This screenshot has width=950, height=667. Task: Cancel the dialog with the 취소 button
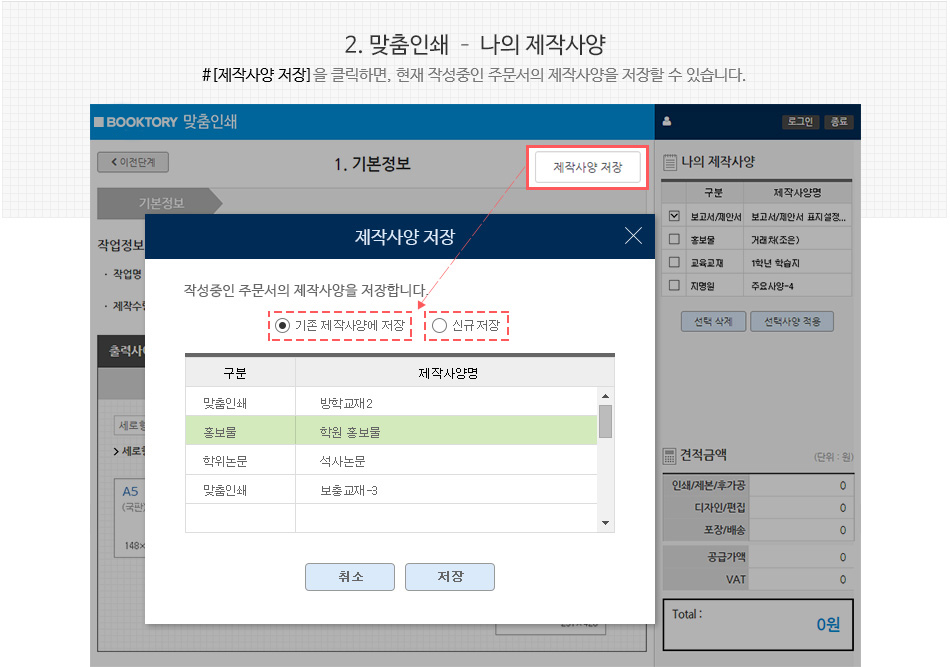350,576
